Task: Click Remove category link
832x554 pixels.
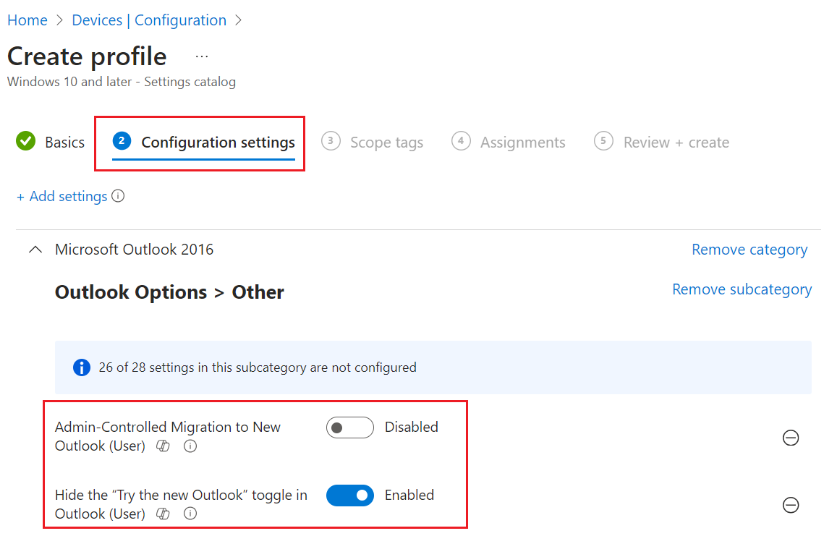Action: click(x=749, y=249)
